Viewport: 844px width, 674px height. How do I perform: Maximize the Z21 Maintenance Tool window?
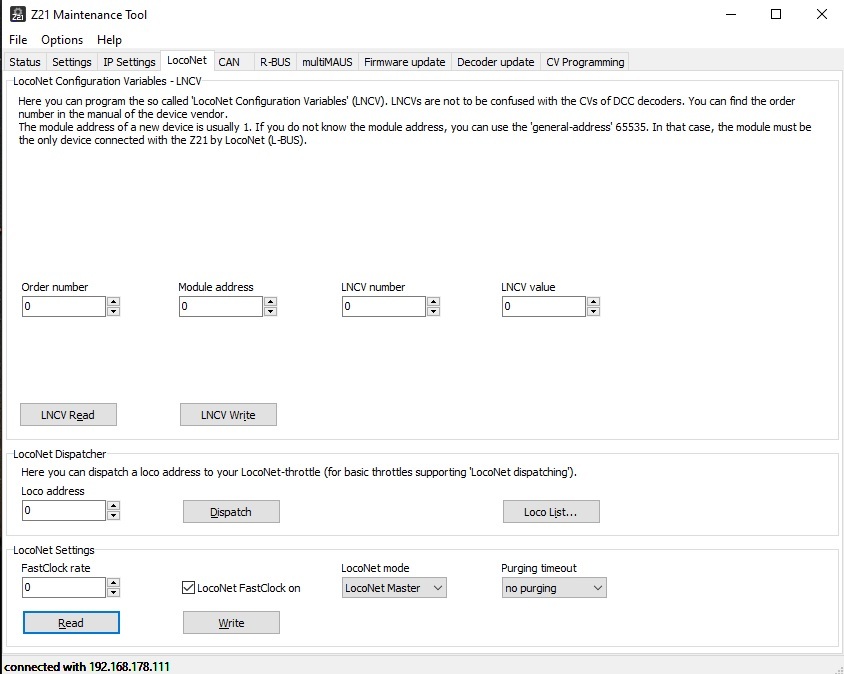click(776, 15)
